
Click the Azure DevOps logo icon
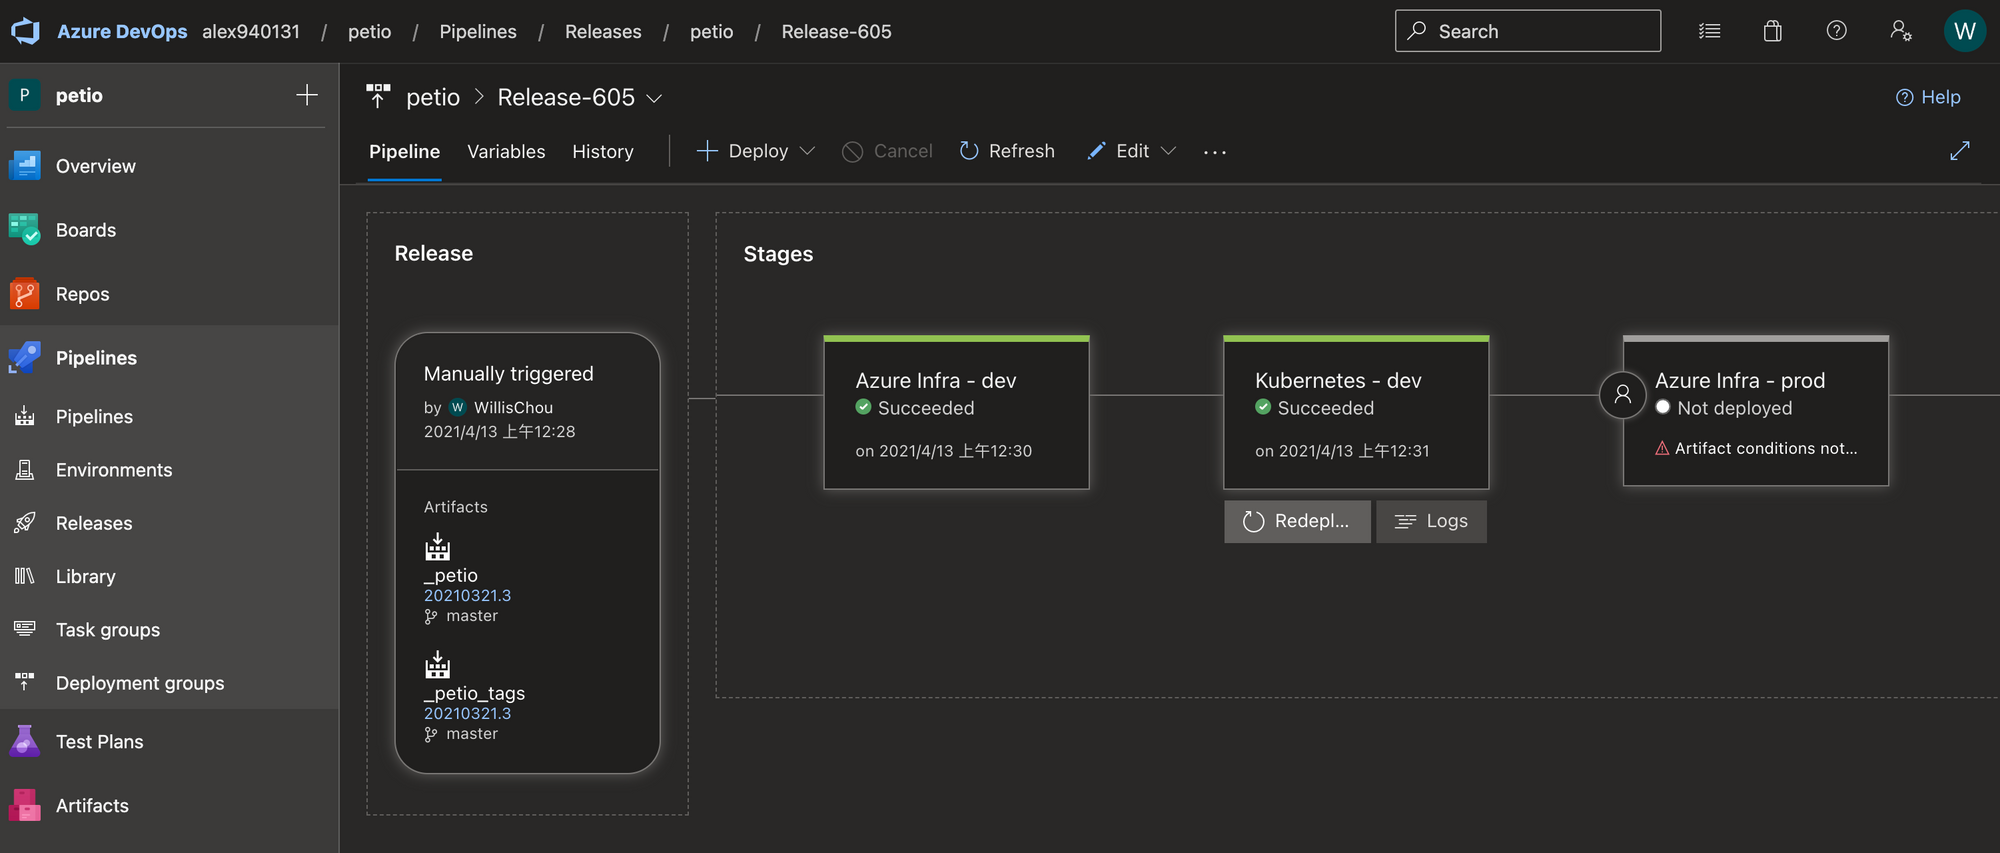[x=26, y=31]
